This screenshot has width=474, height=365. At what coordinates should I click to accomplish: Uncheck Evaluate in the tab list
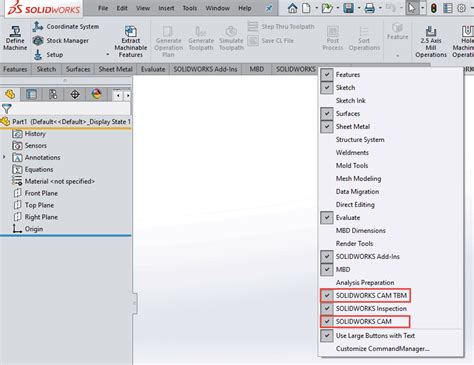[327, 217]
